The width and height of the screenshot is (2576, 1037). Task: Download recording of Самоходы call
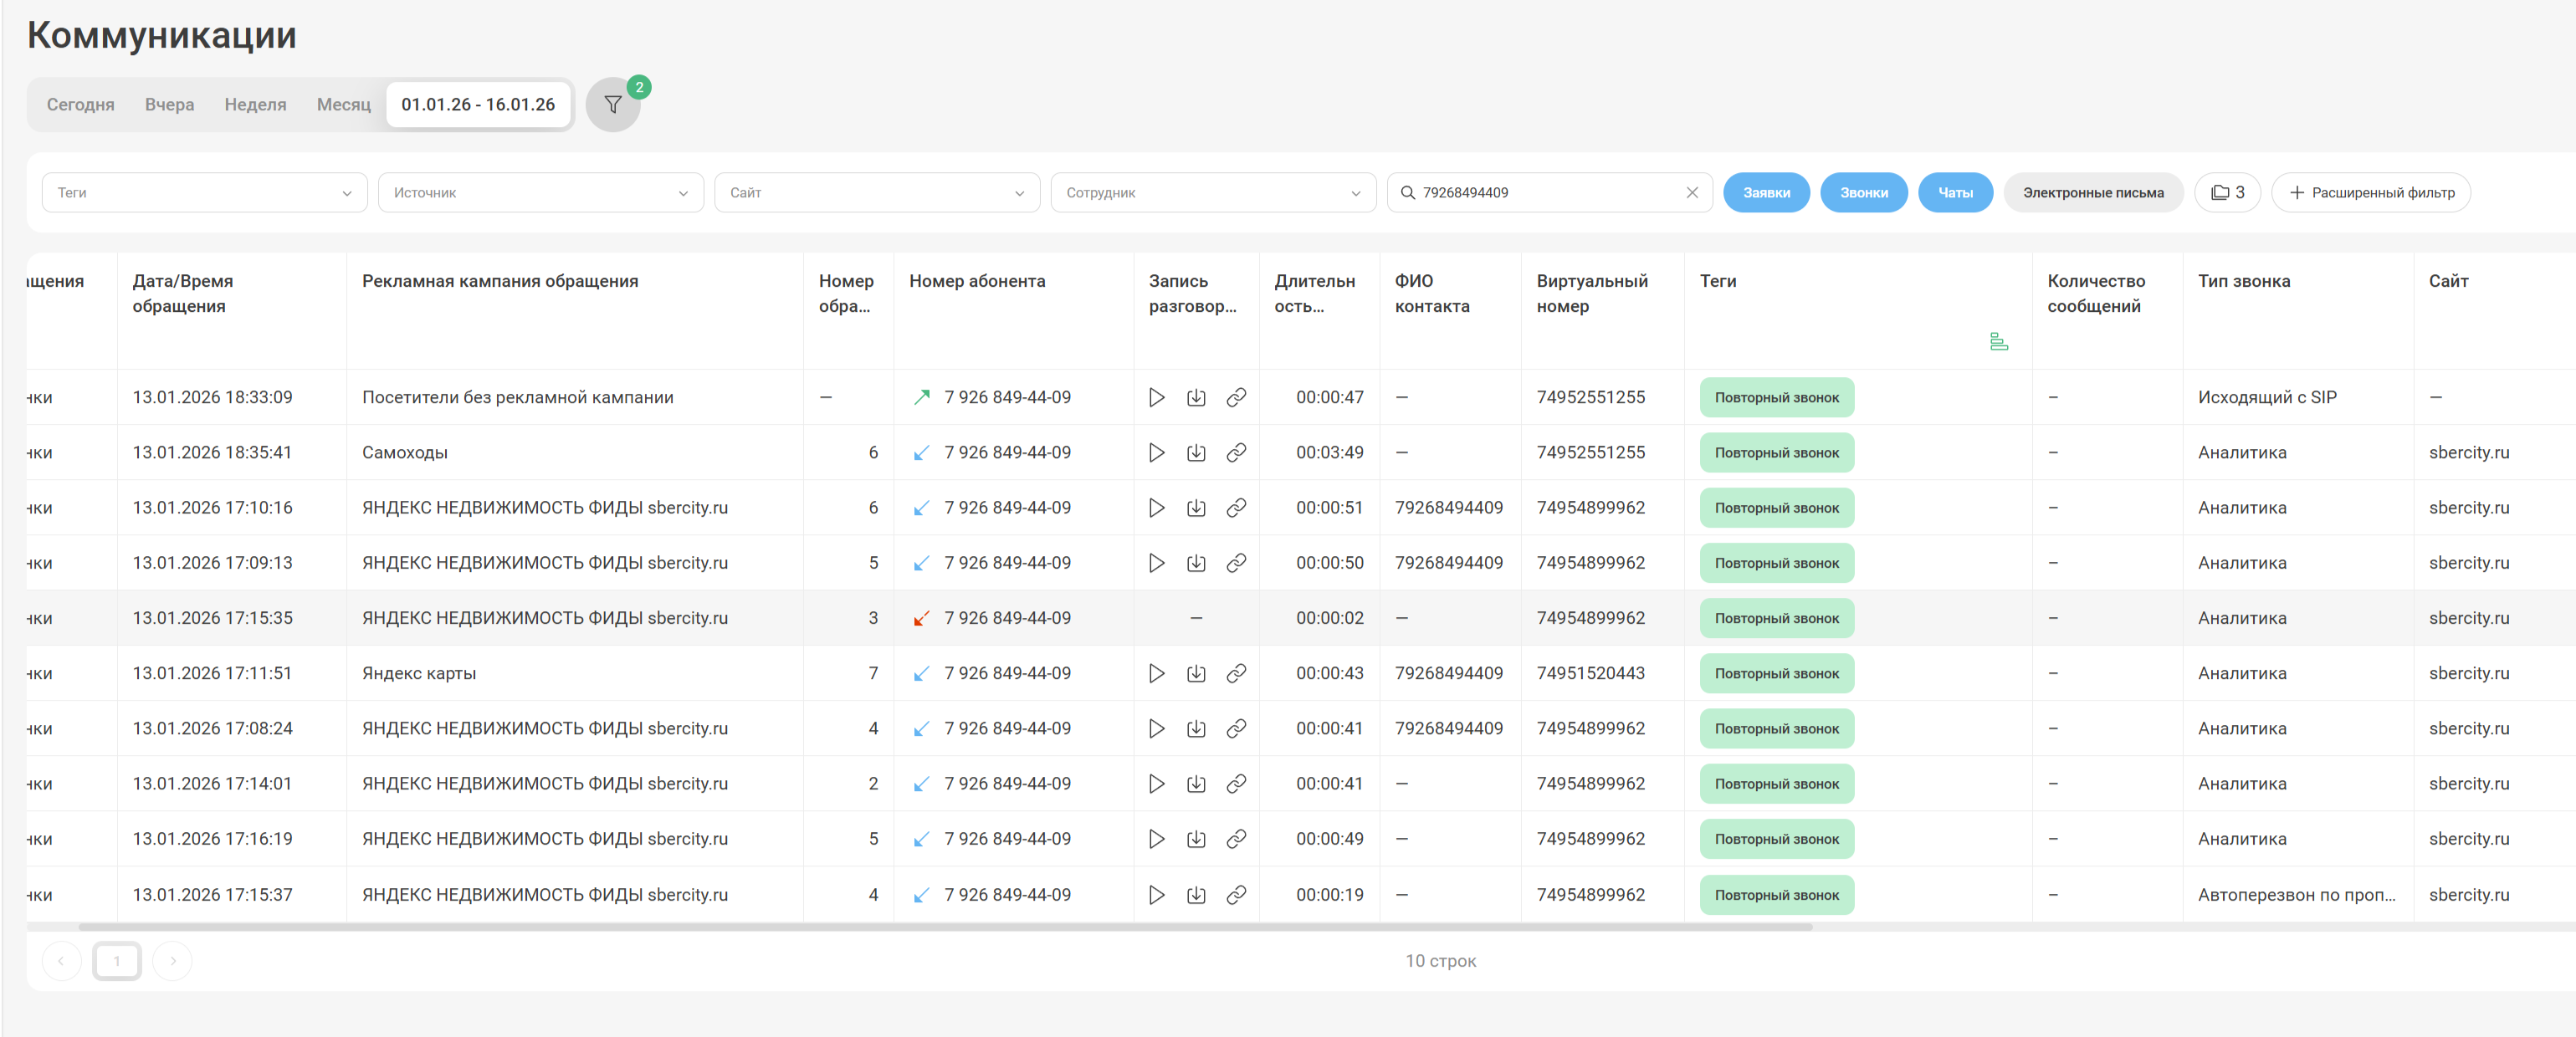point(1195,452)
